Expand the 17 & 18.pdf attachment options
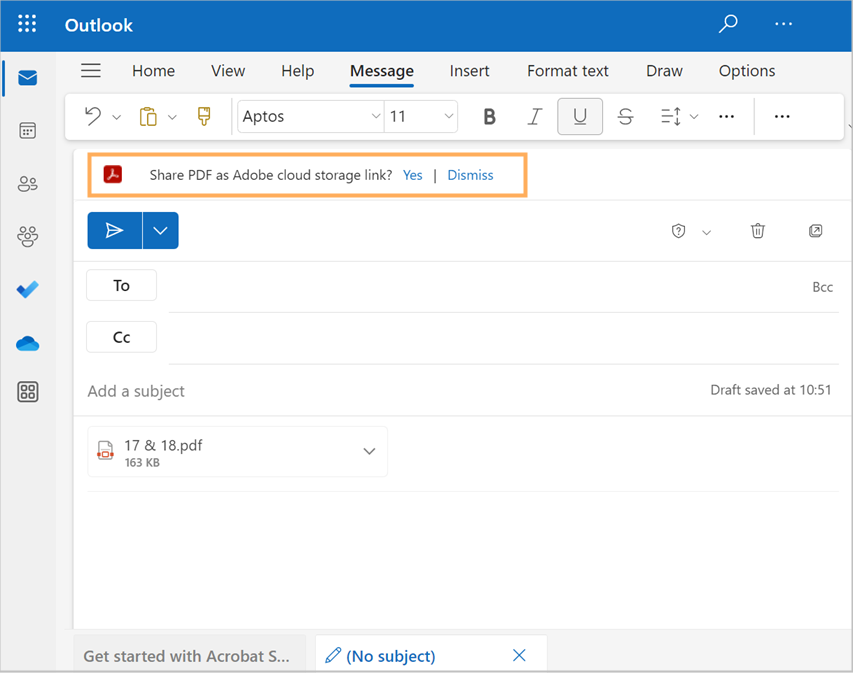 [368, 451]
